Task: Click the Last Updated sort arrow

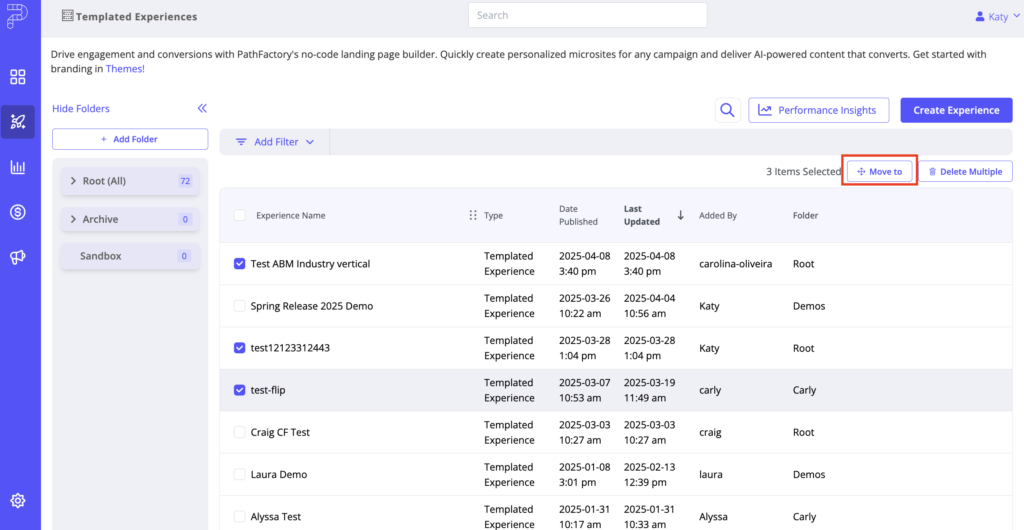Action: [680, 215]
